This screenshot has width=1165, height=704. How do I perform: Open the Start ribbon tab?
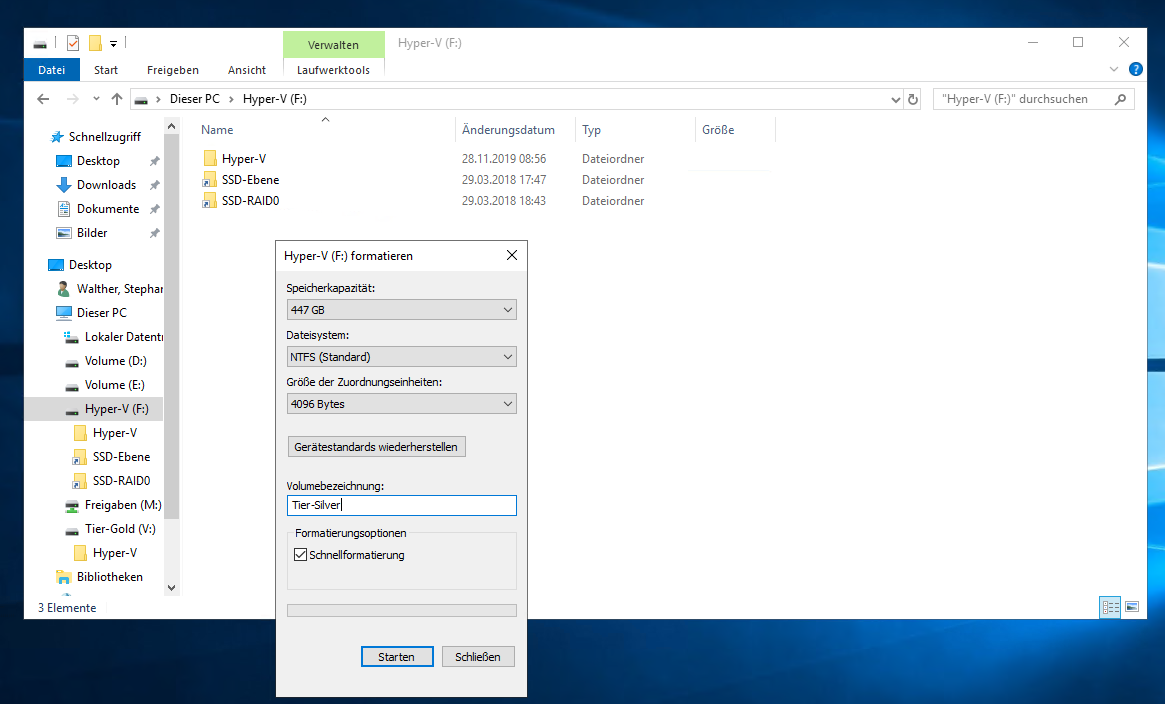pos(106,70)
